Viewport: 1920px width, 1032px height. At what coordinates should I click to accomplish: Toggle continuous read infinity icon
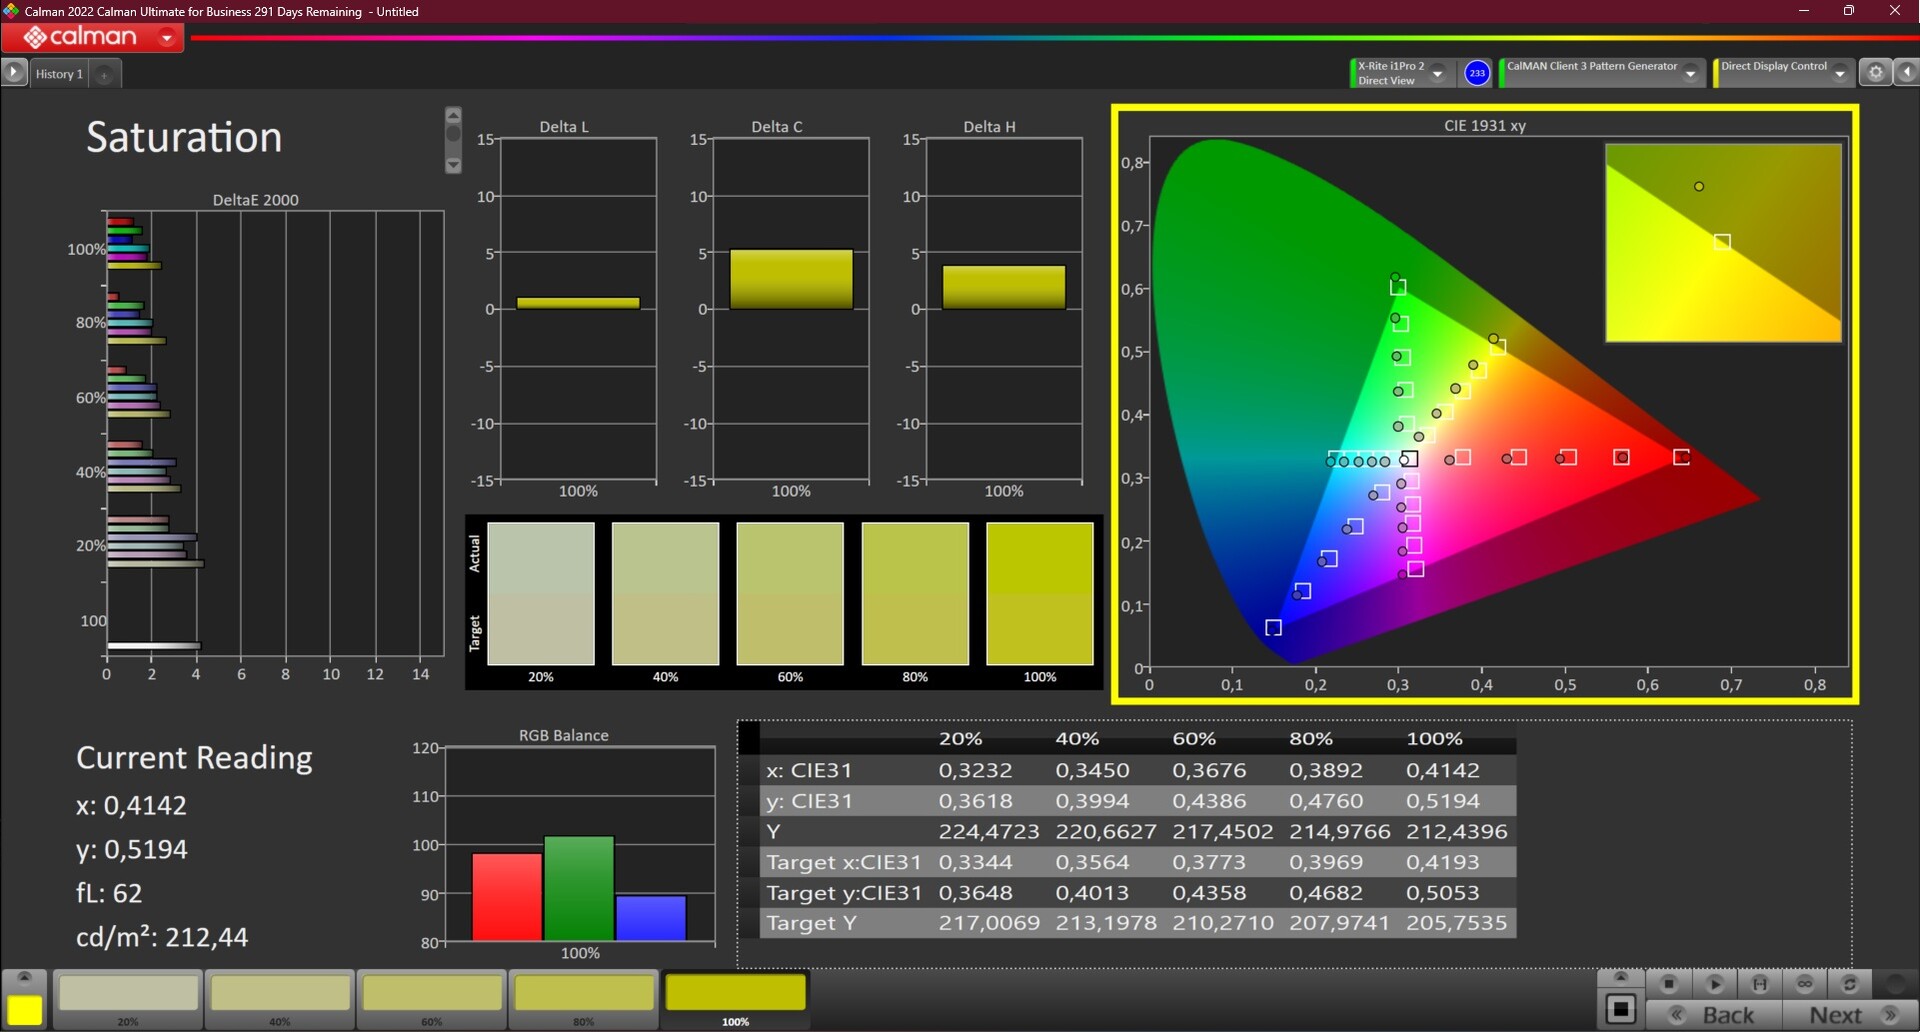(x=1805, y=984)
